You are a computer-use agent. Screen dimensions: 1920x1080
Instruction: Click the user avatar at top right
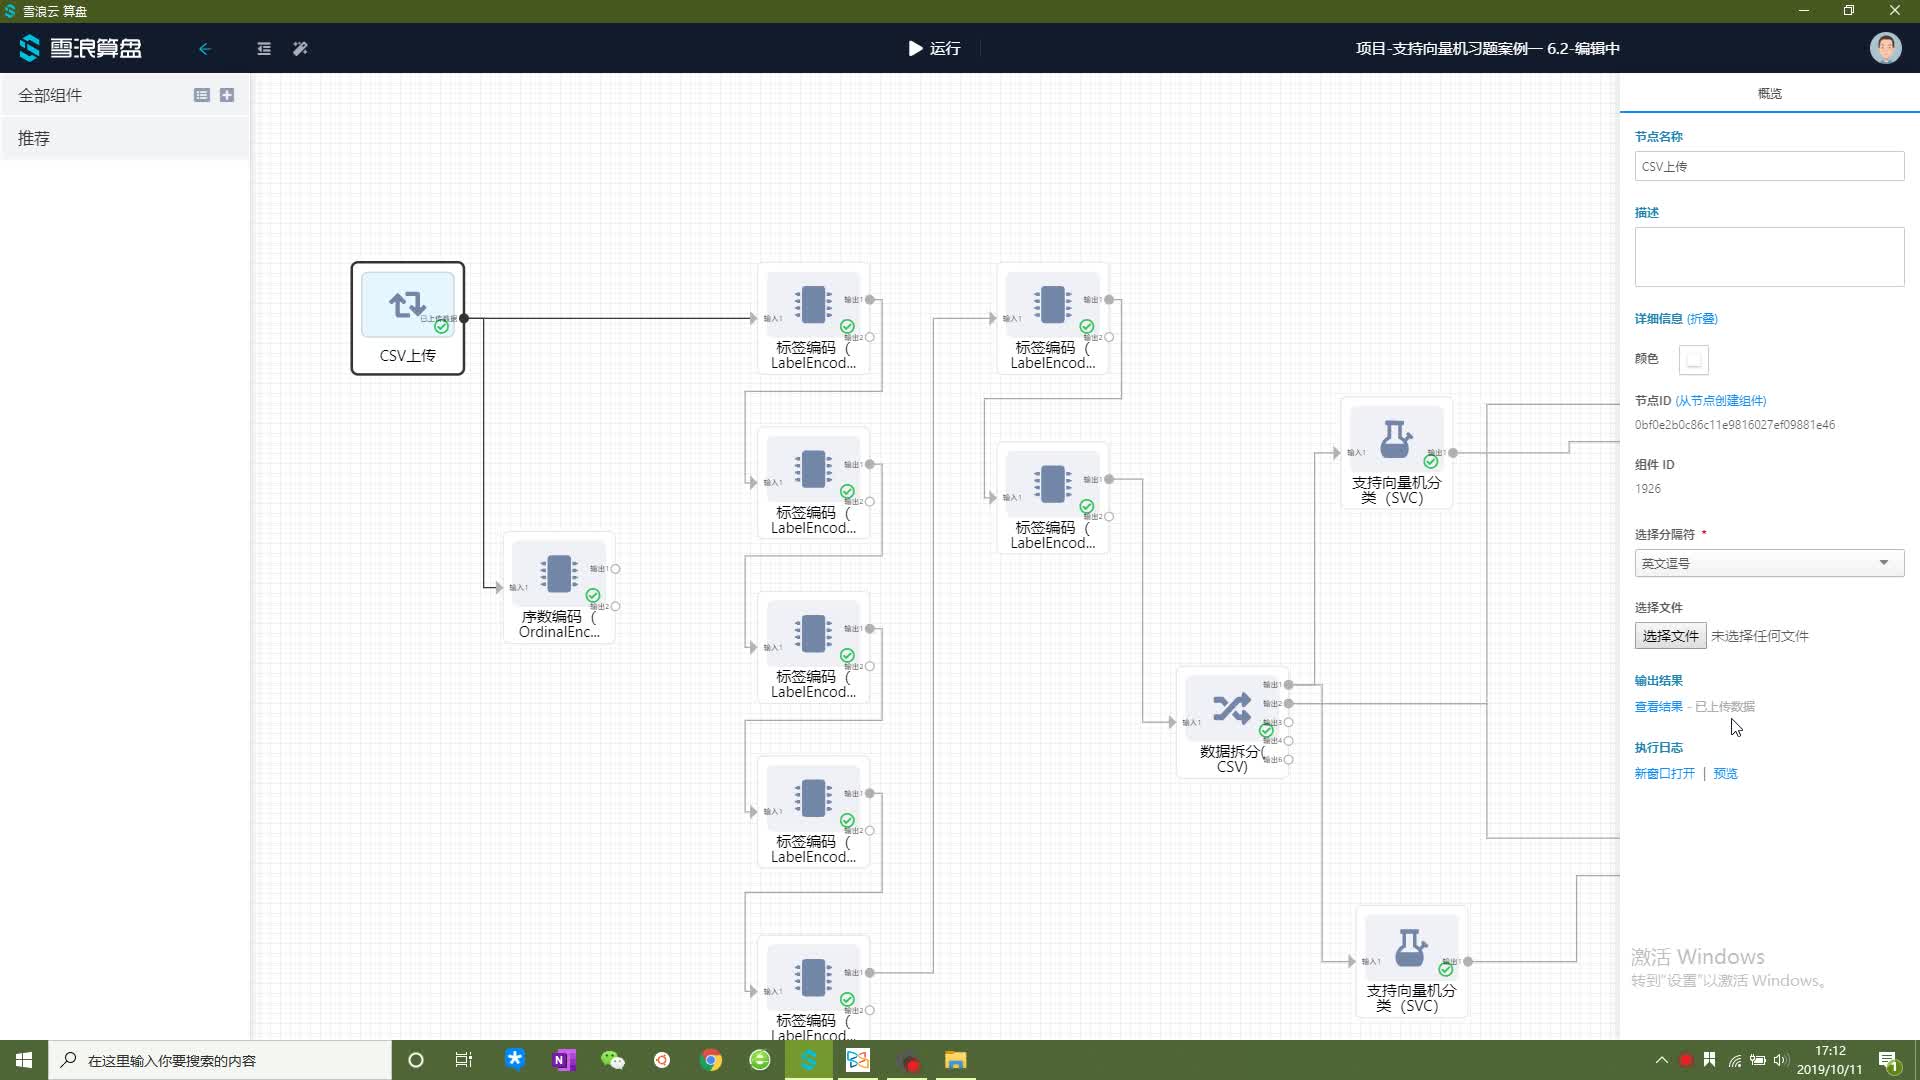coord(1885,48)
